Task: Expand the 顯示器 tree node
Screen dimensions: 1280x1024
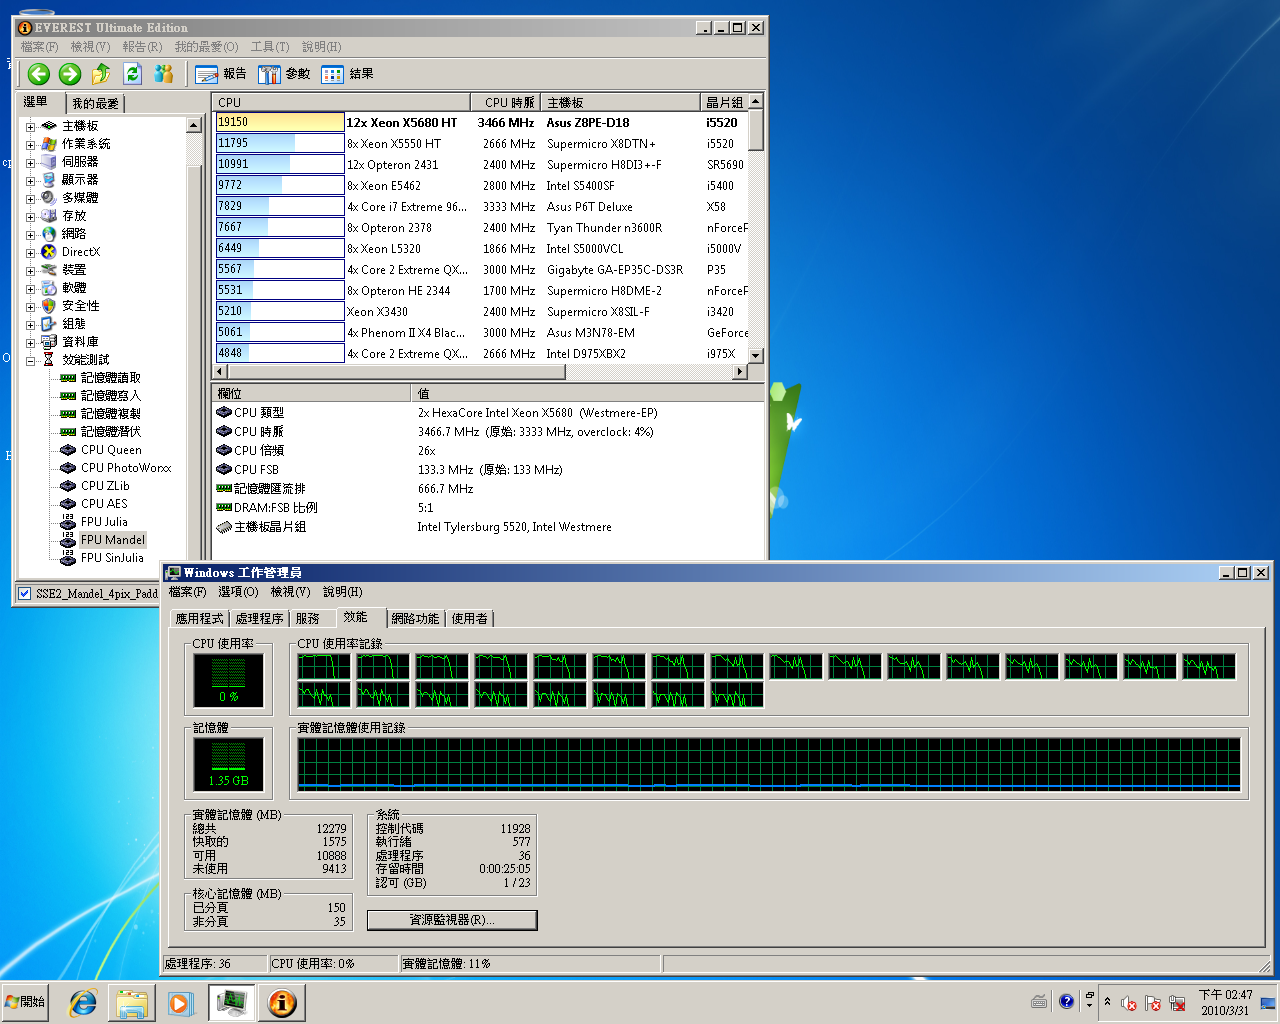Action: pyautogui.click(x=30, y=181)
